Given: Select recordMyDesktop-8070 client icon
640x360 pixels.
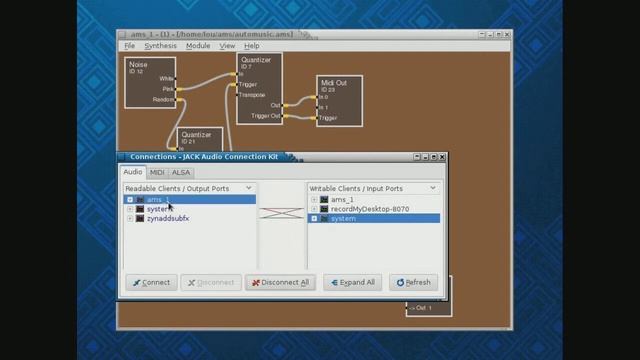Looking at the screenshot, I should click(324, 209).
